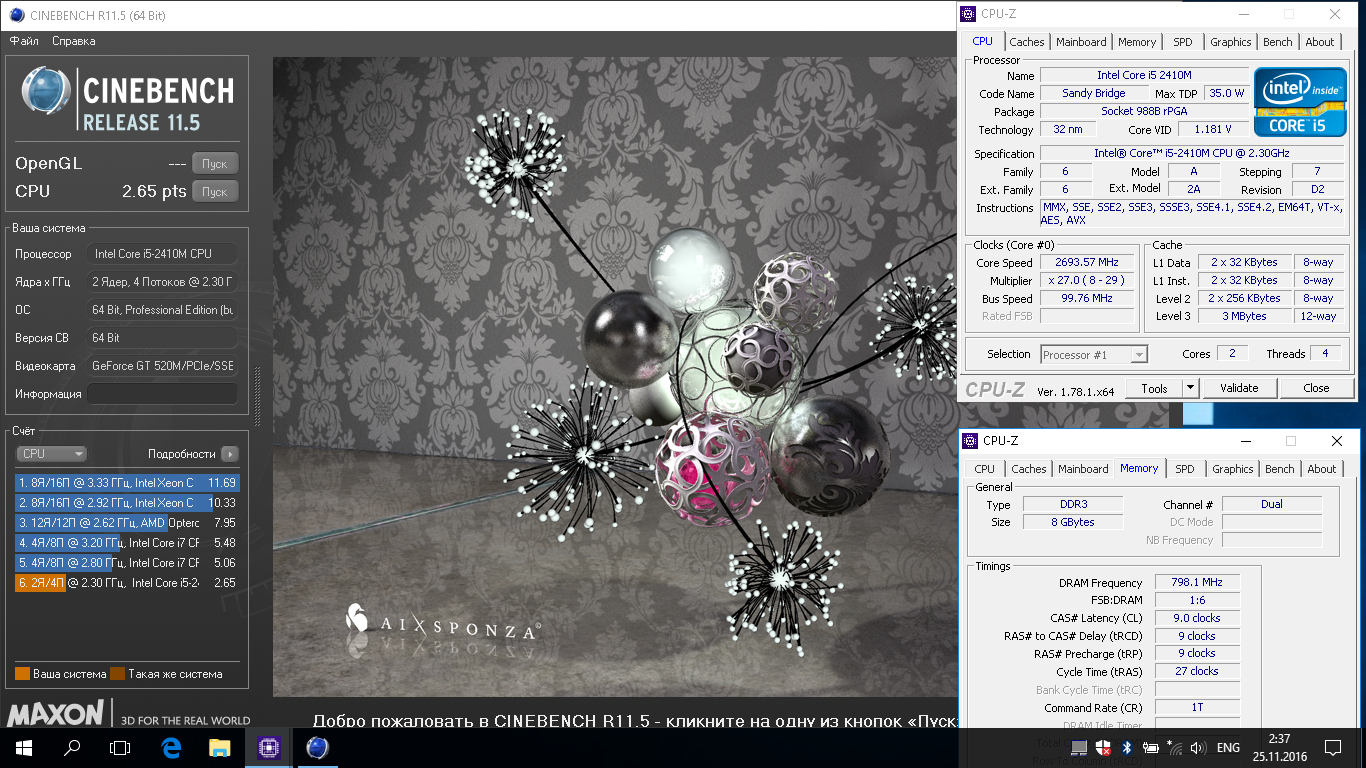1366x768 pixels.
Task: Select ranking row 6 Core i5 2.65
Action: pos(127,583)
